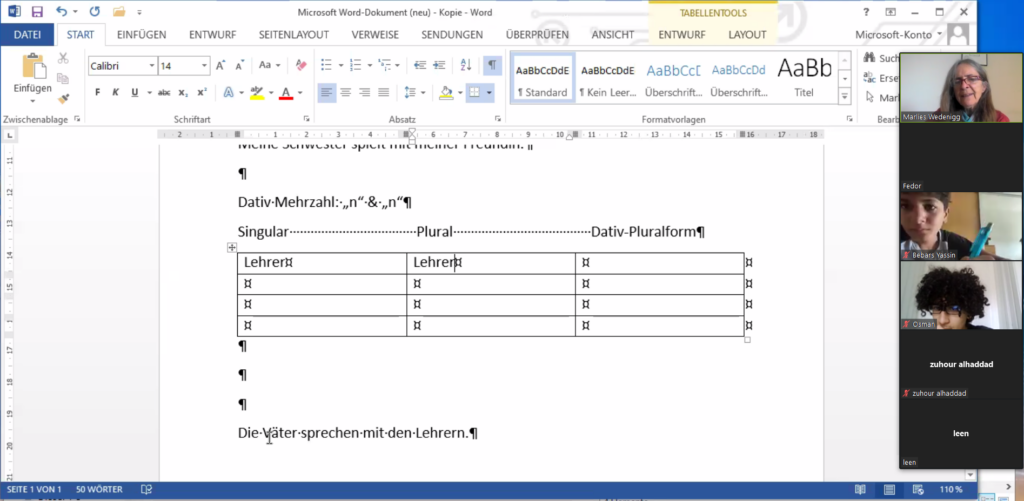The height and width of the screenshot is (501, 1024).
Task: Toggle underline formatting (U)
Action: (x=135, y=93)
